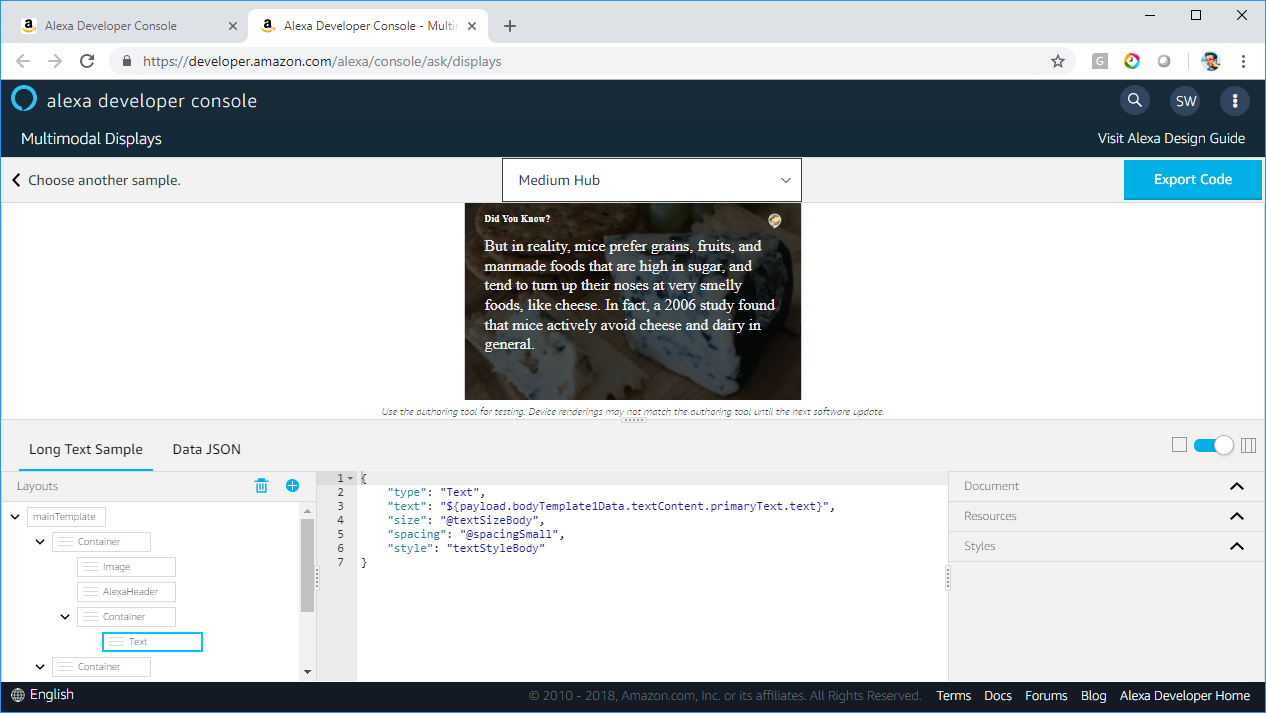Switch to the Data JSON tab
1266x713 pixels.
[x=206, y=449]
